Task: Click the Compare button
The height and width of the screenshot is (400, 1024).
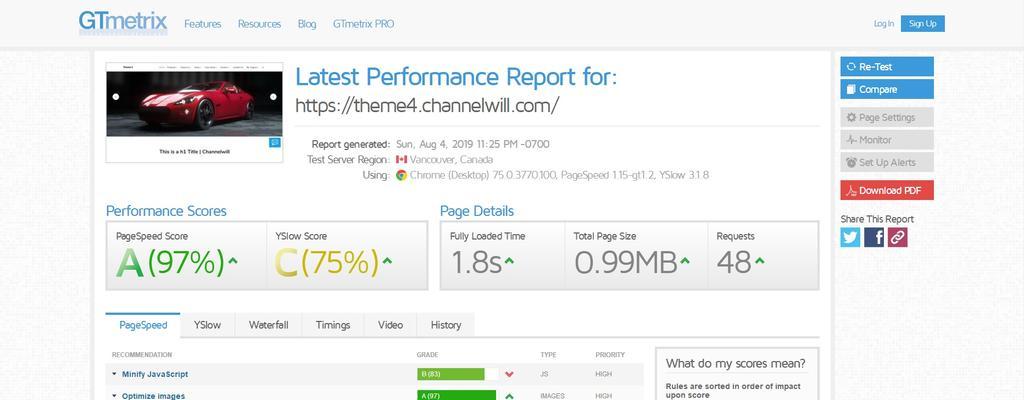Action: pos(887,90)
